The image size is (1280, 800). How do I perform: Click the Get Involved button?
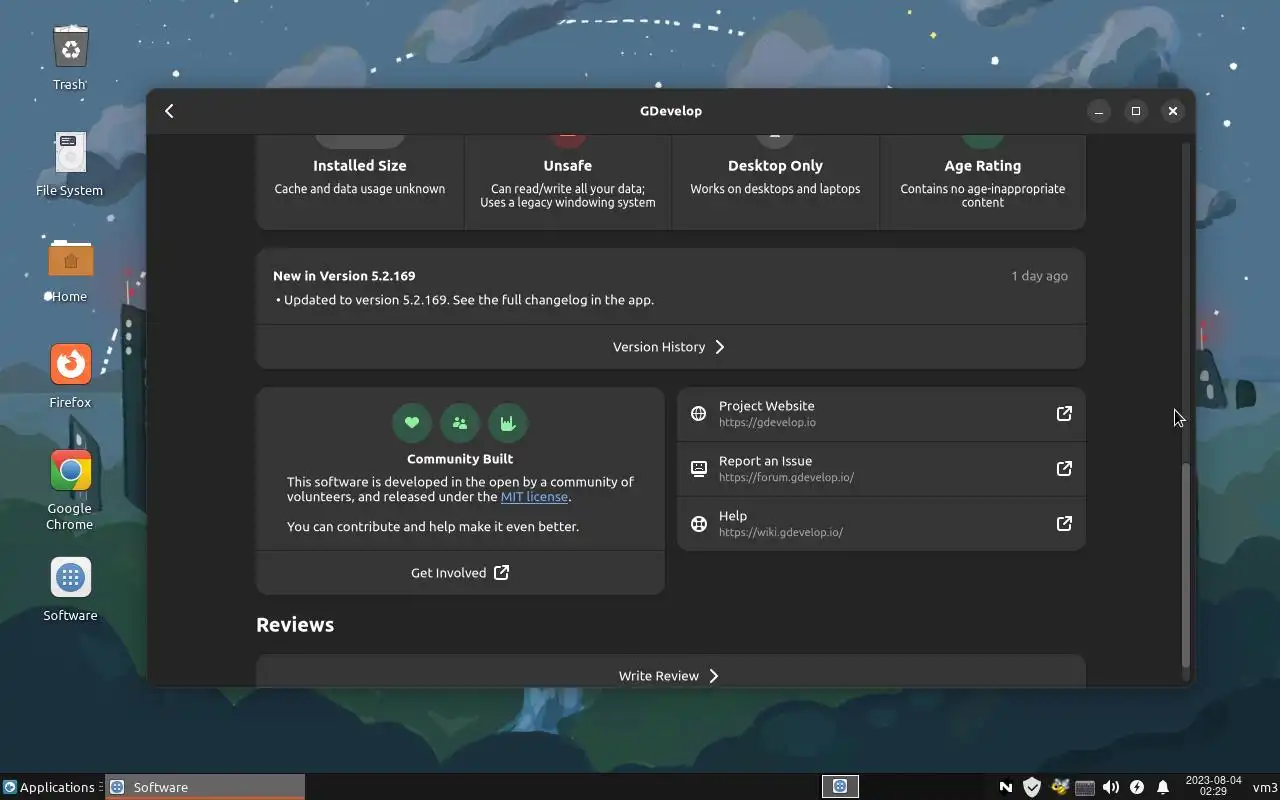tap(460, 573)
